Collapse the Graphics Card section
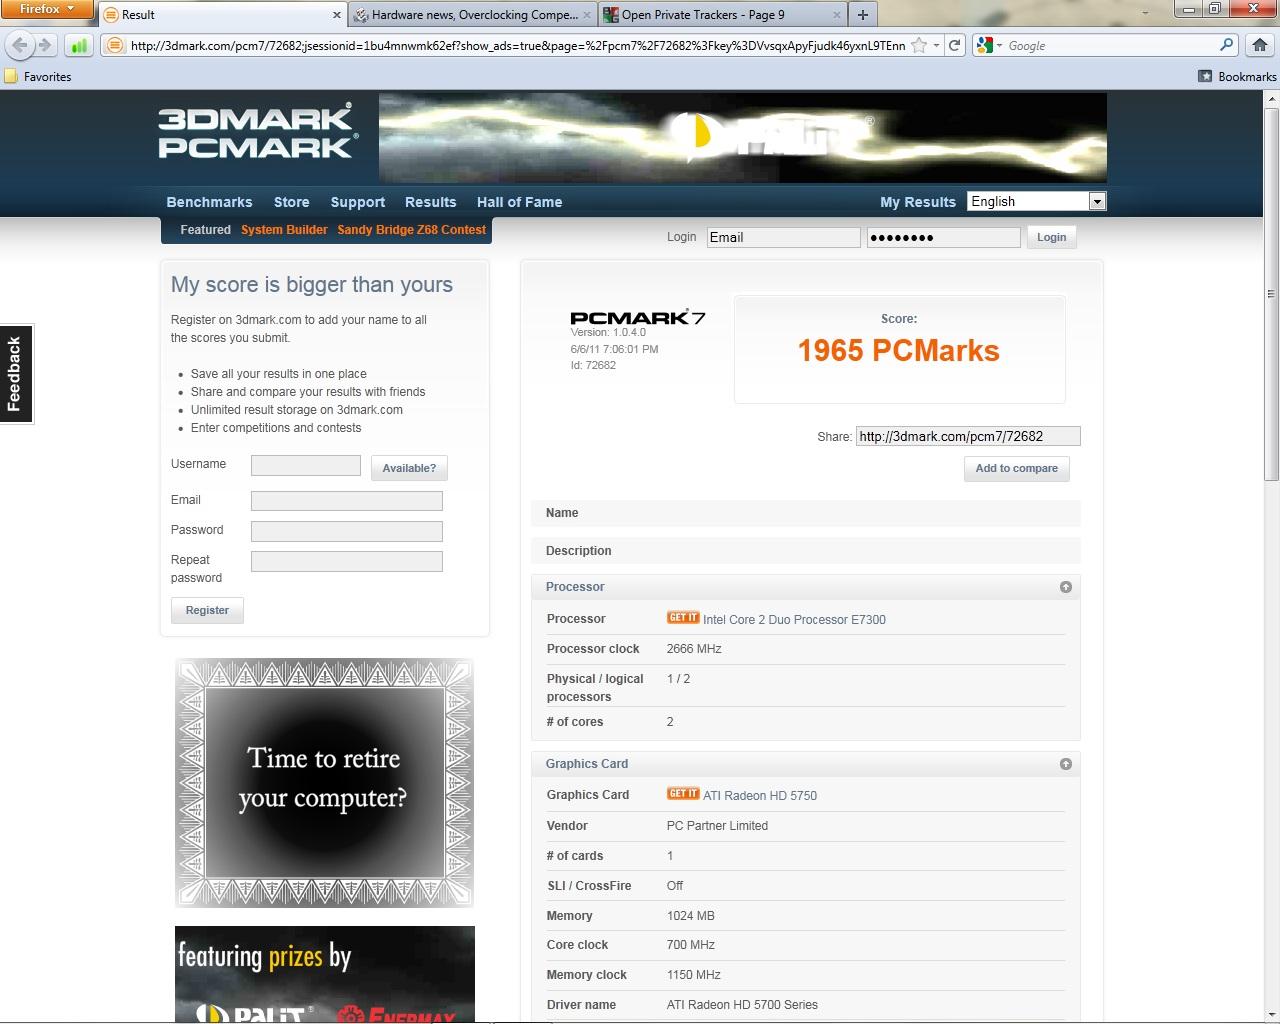 [x=1066, y=764]
